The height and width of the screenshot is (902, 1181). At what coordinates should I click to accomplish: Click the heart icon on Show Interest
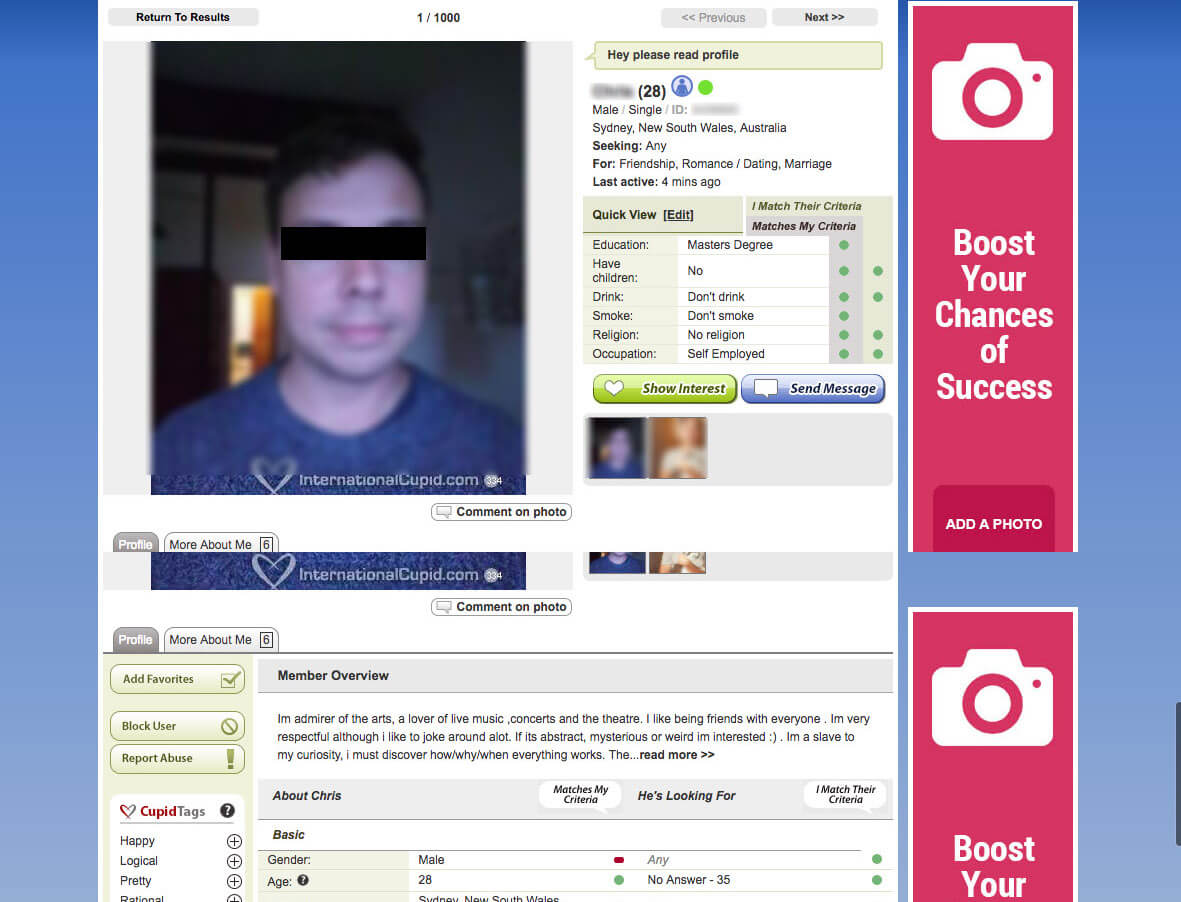pos(614,389)
